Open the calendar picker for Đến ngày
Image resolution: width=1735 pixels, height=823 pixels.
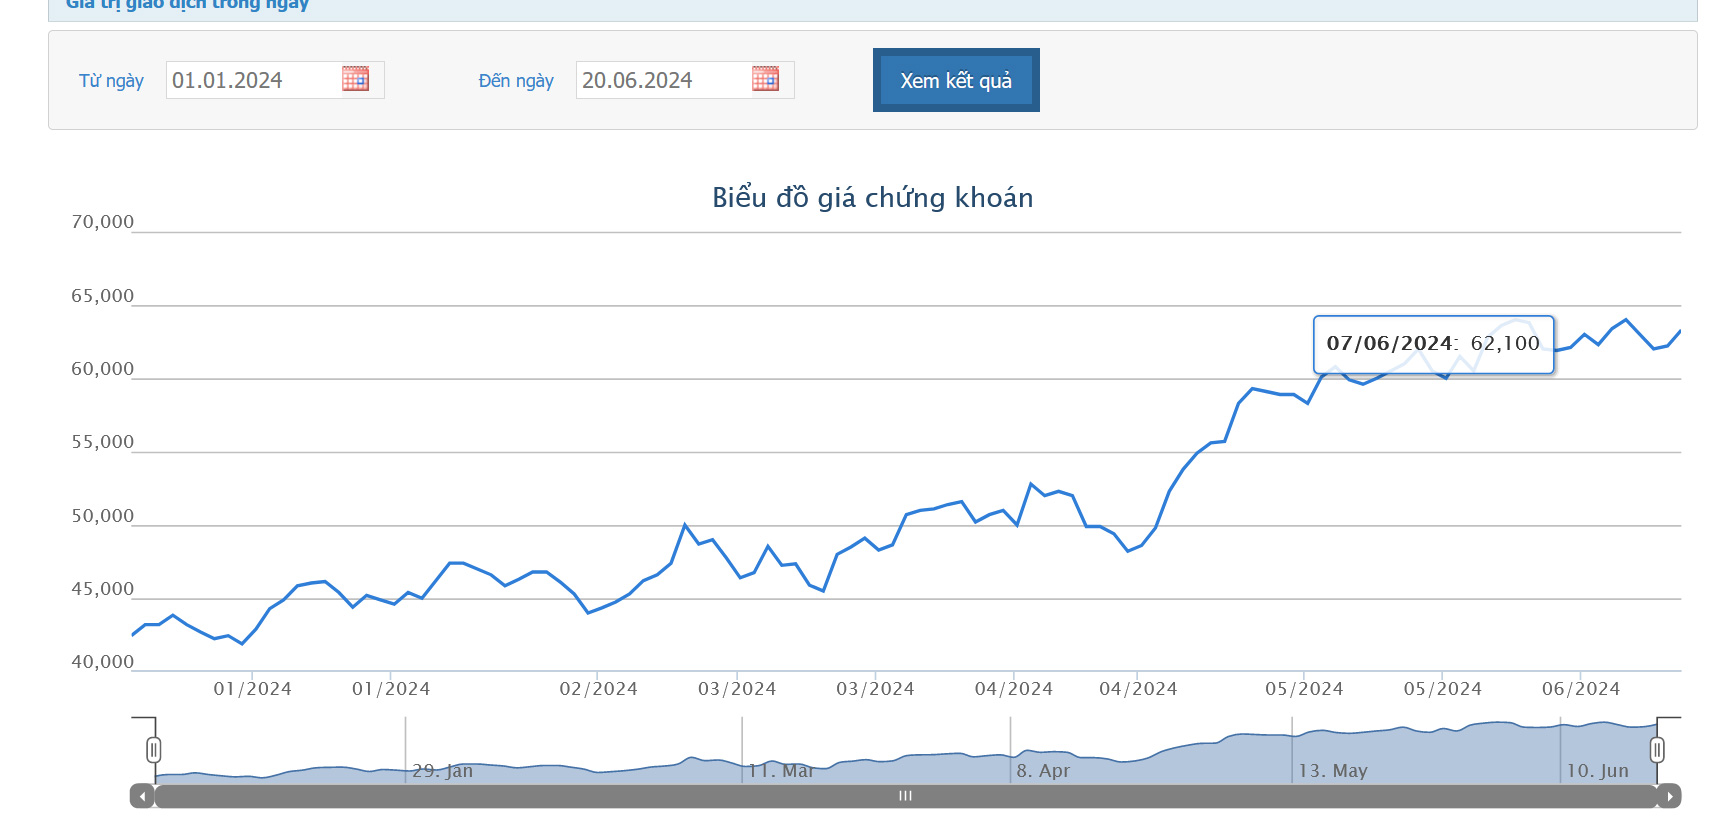(x=765, y=79)
